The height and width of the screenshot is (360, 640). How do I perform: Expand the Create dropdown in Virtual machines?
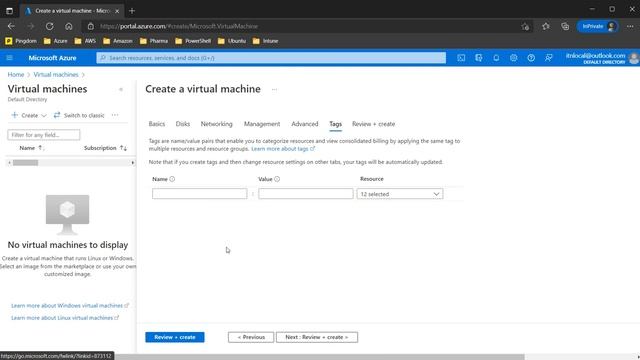click(29, 115)
